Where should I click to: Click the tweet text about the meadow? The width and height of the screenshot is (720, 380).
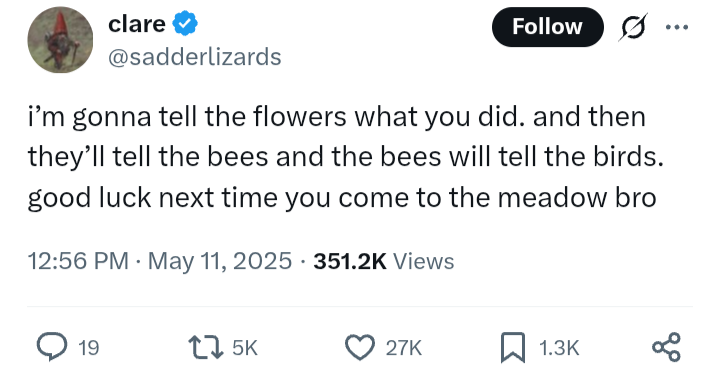(346, 157)
